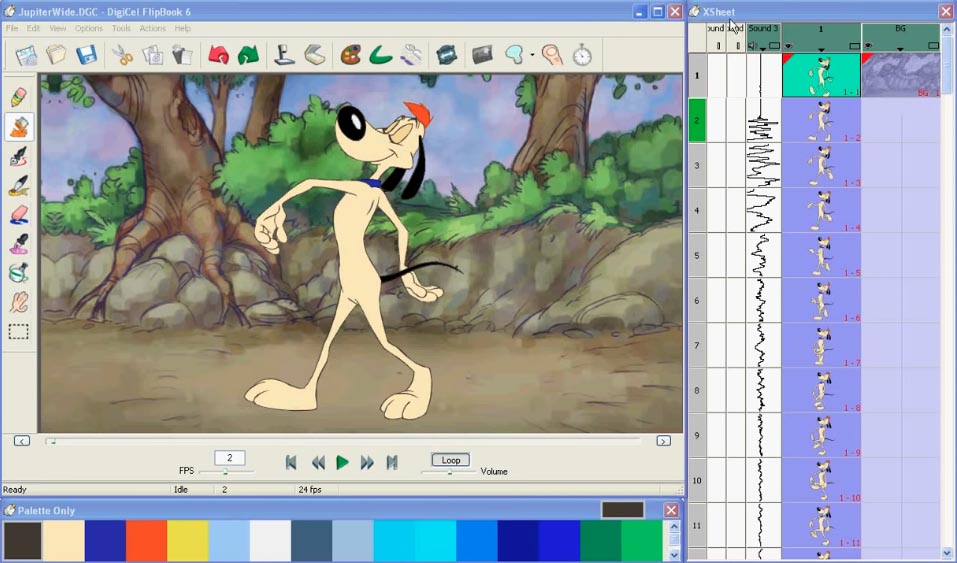Mute the Sound 3 track speaker
The image size is (957, 563).
(752, 46)
